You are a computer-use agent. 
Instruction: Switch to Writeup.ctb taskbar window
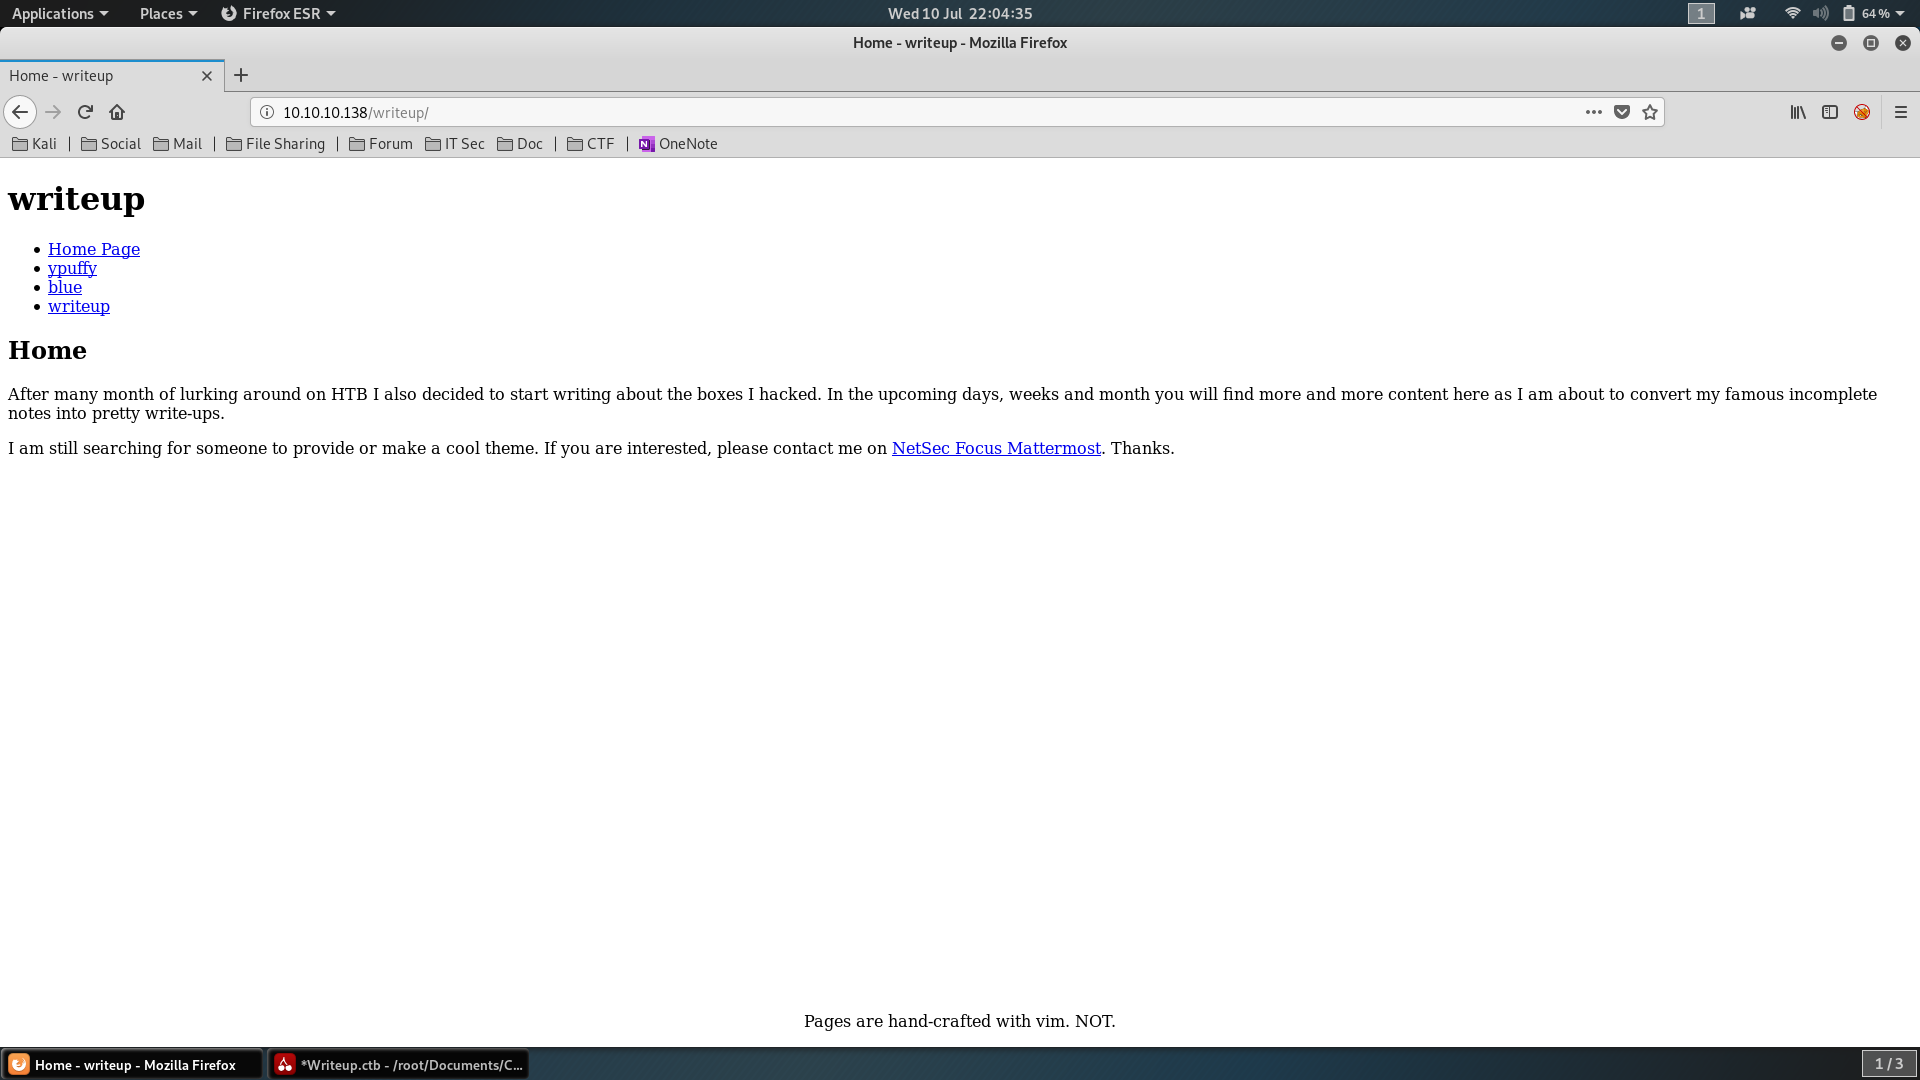pos(399,1064)
